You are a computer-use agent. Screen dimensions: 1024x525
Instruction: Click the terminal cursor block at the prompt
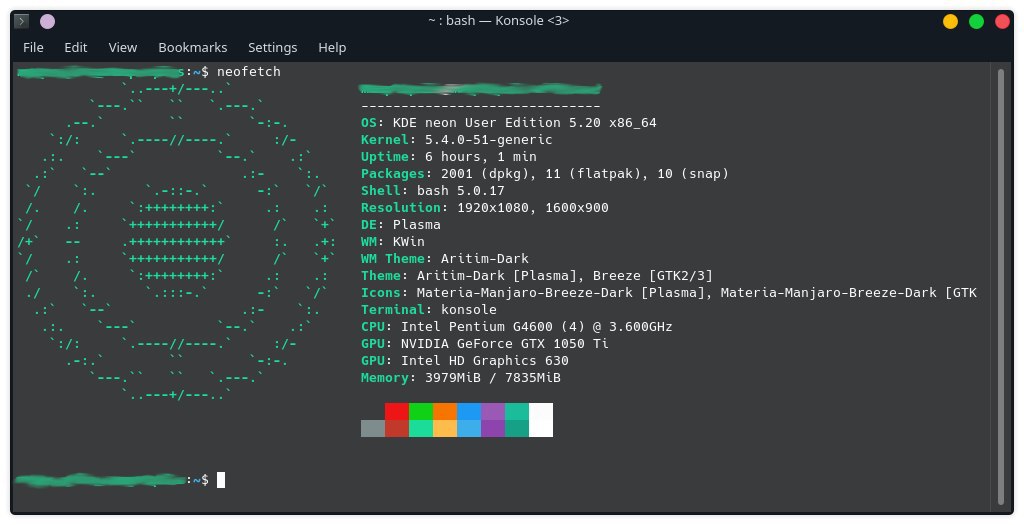coord(221,480)
